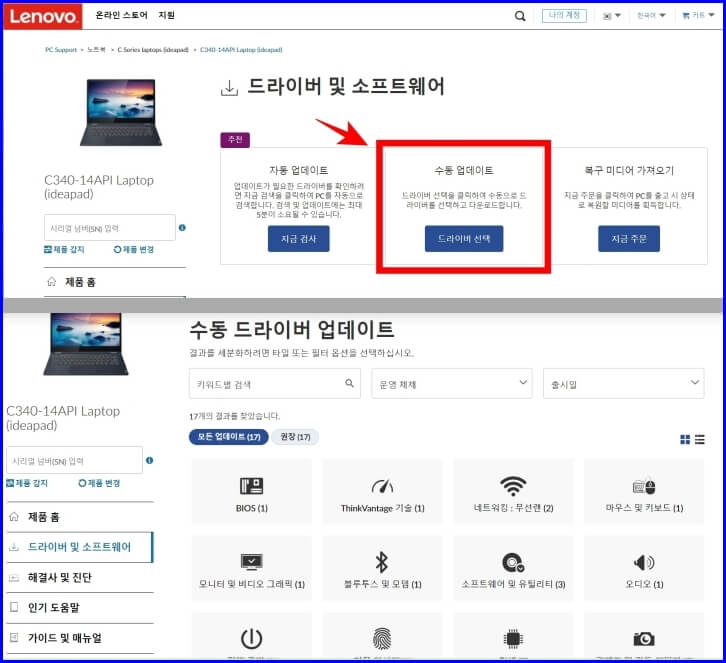Click the download icon beside 드라이버 및 소프트웨어 heading
The width and height of the screenshot is (726, 663).
[229, 88]
